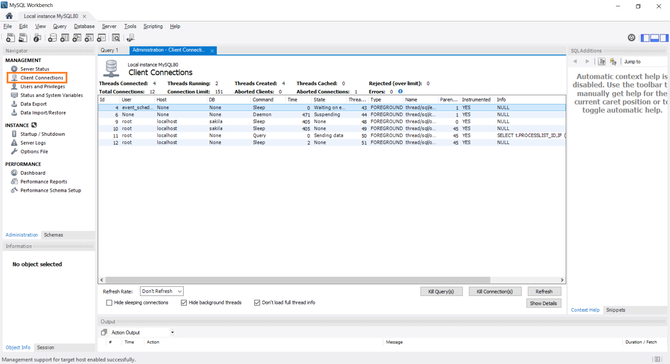The height and width of the screenshot is (364, 670).
Task: Click the Open SQL script file icon
Action: pyautogui.click(x=23, y=38)
